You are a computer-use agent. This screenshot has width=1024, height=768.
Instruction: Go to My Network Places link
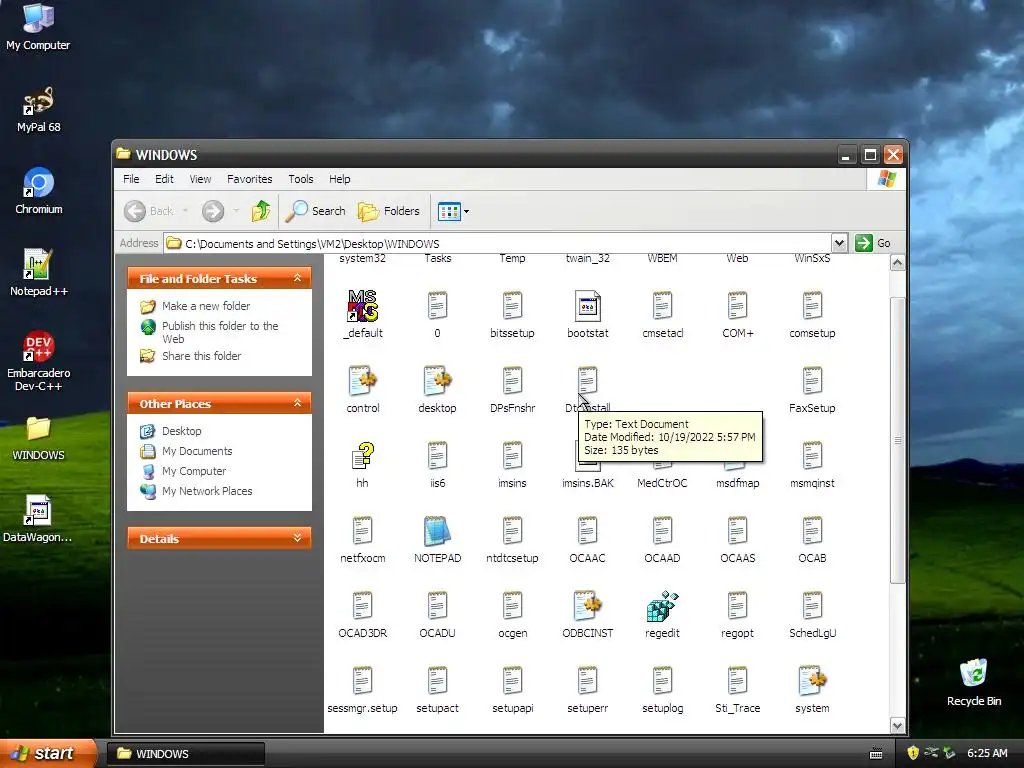206,491
